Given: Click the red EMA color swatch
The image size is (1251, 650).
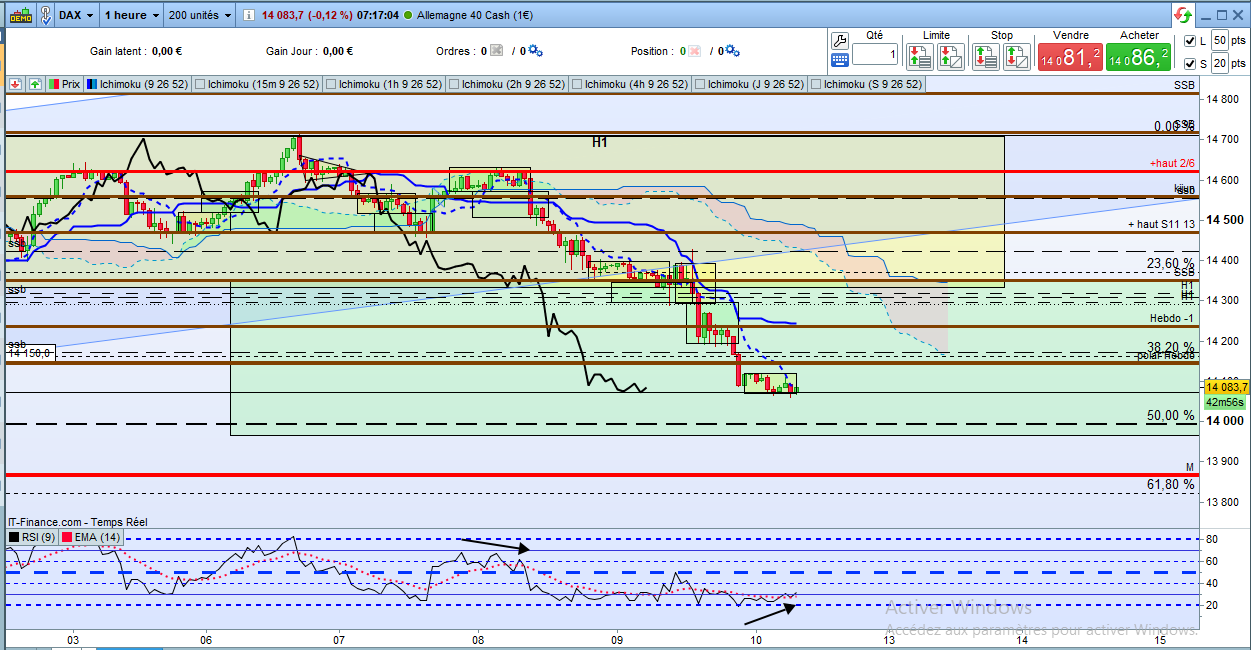Looking at the screenshot, I should pyautogui.click(x=67, y=537).
